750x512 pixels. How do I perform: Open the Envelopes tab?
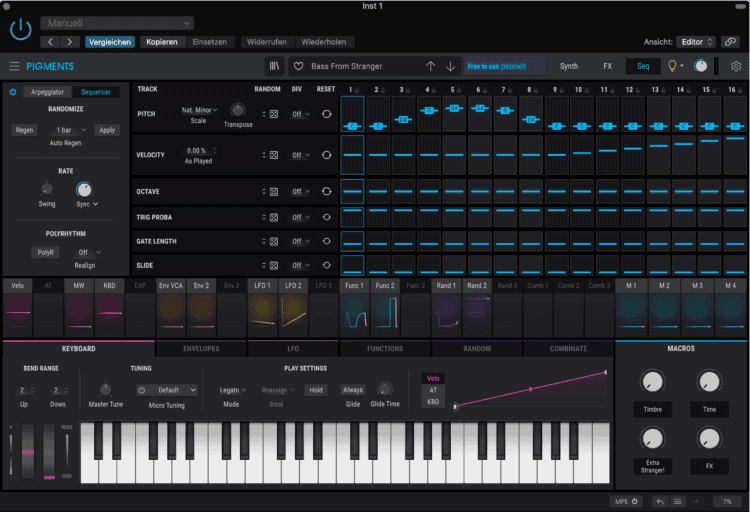tap(201, 348)
